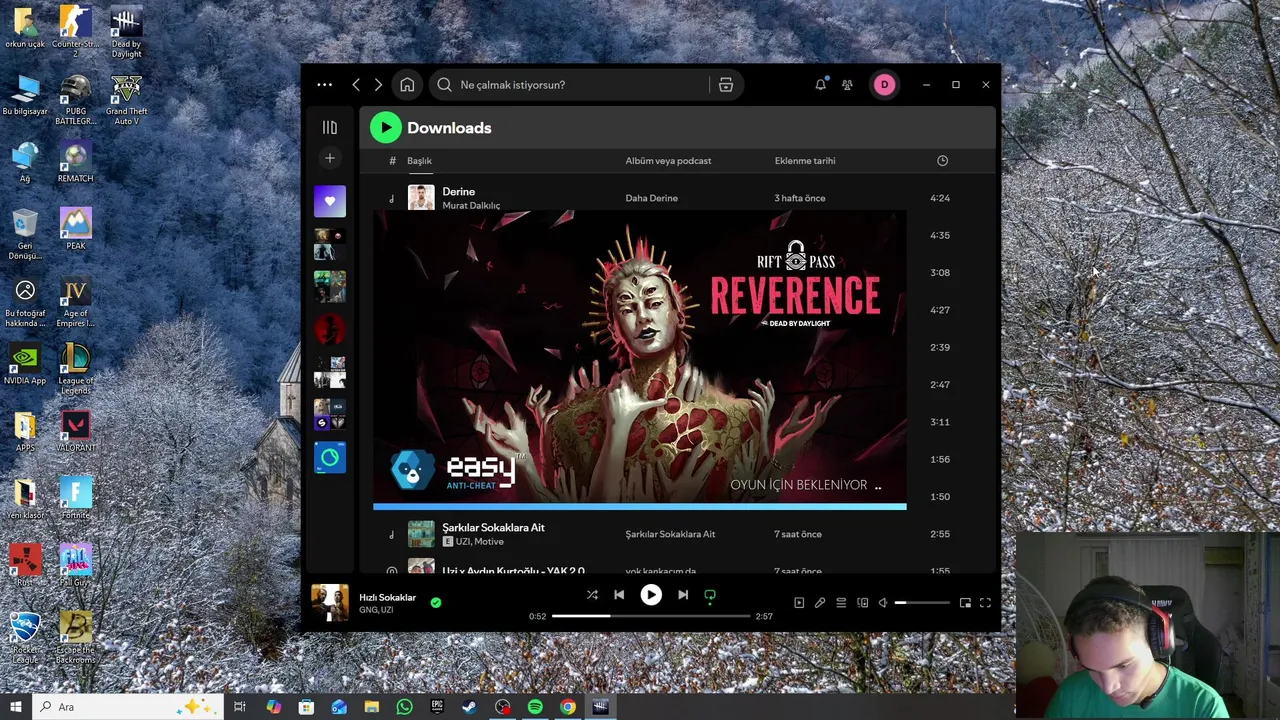Open the mini player
The height and width of the screenshot is (720, 1280).
coord(965,603)
